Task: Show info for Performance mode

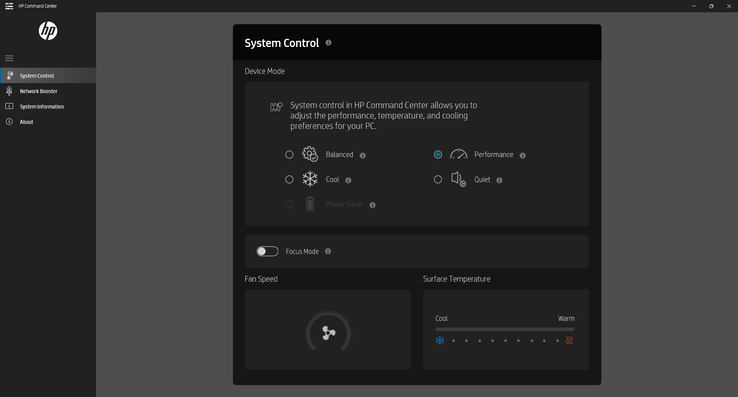Action: (x=522, y=155)
